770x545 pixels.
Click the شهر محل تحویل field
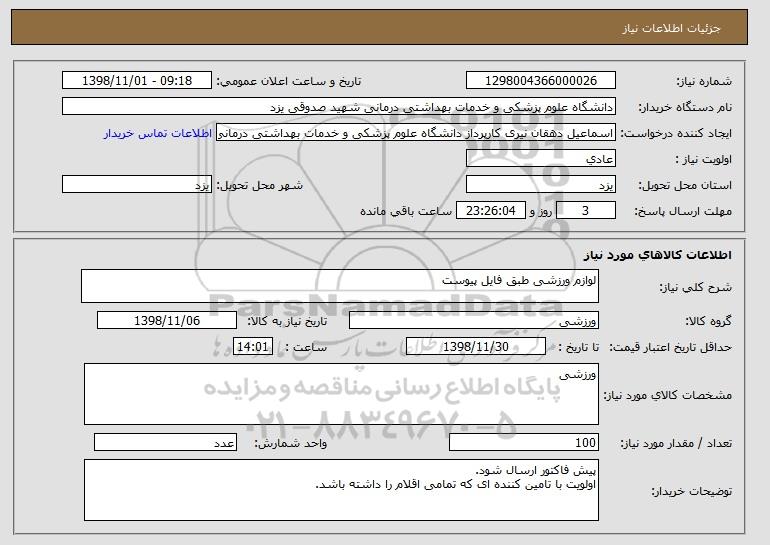click(x=137, y=185)
